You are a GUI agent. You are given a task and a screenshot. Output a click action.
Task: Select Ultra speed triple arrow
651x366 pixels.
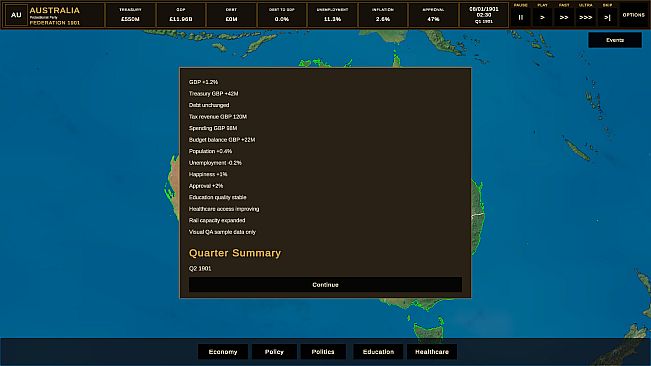[x=585, y=17]
